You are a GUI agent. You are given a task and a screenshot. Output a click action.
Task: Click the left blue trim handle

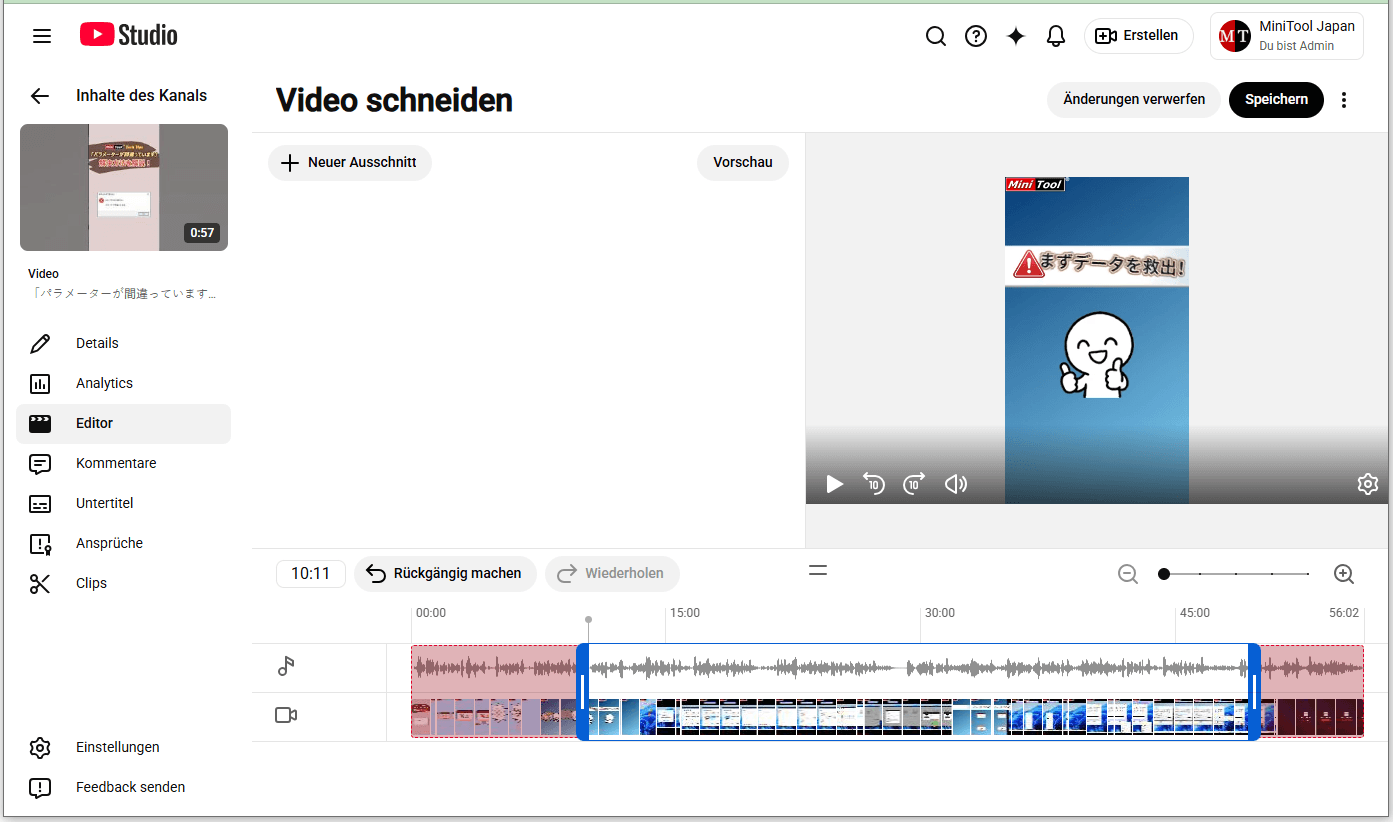tap(582, 692)
